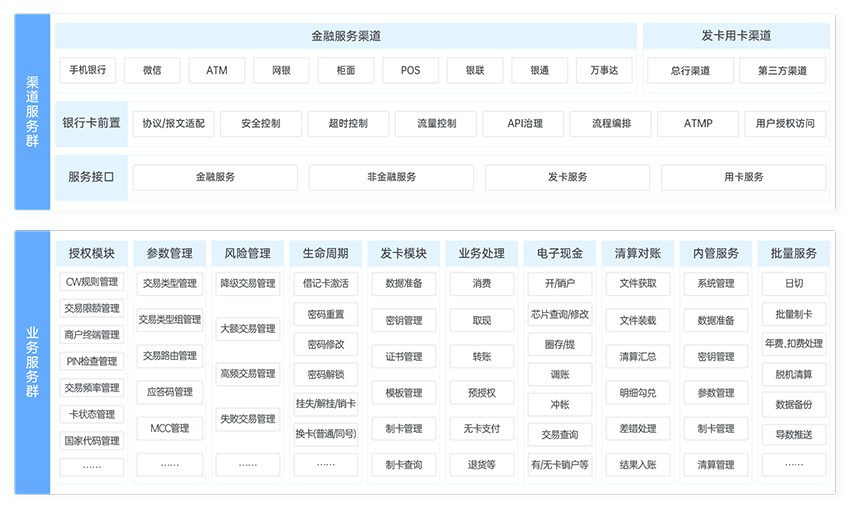Select the 发卡服务 interface box
This screenshot has height=511, width=850.
pyautogui.click(x=568, y=177)
